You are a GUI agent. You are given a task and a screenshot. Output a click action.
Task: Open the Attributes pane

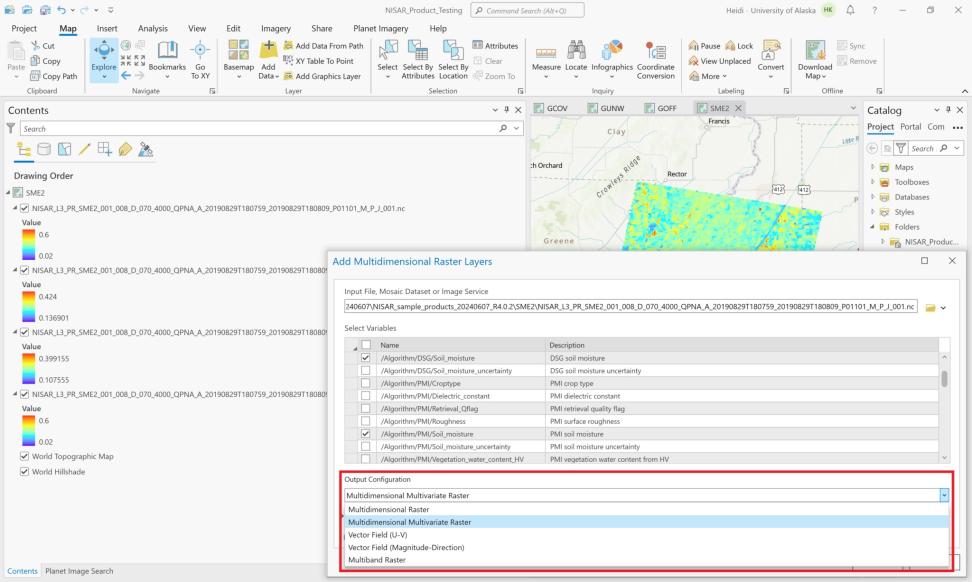[x=495, y=46]
